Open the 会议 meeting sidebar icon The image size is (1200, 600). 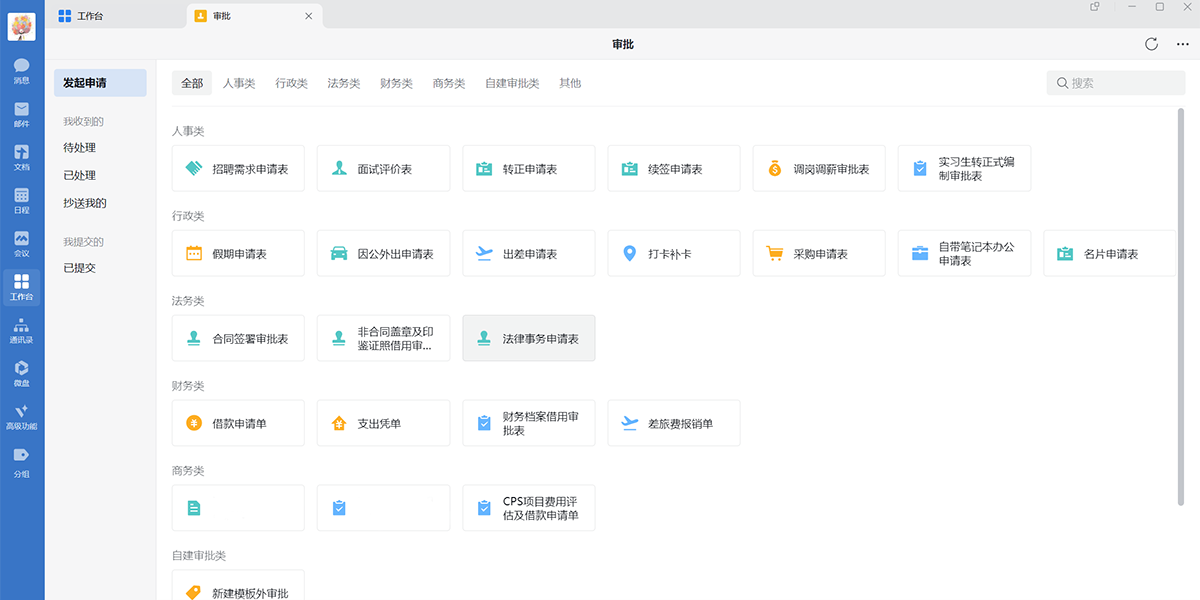click(21, 243)
